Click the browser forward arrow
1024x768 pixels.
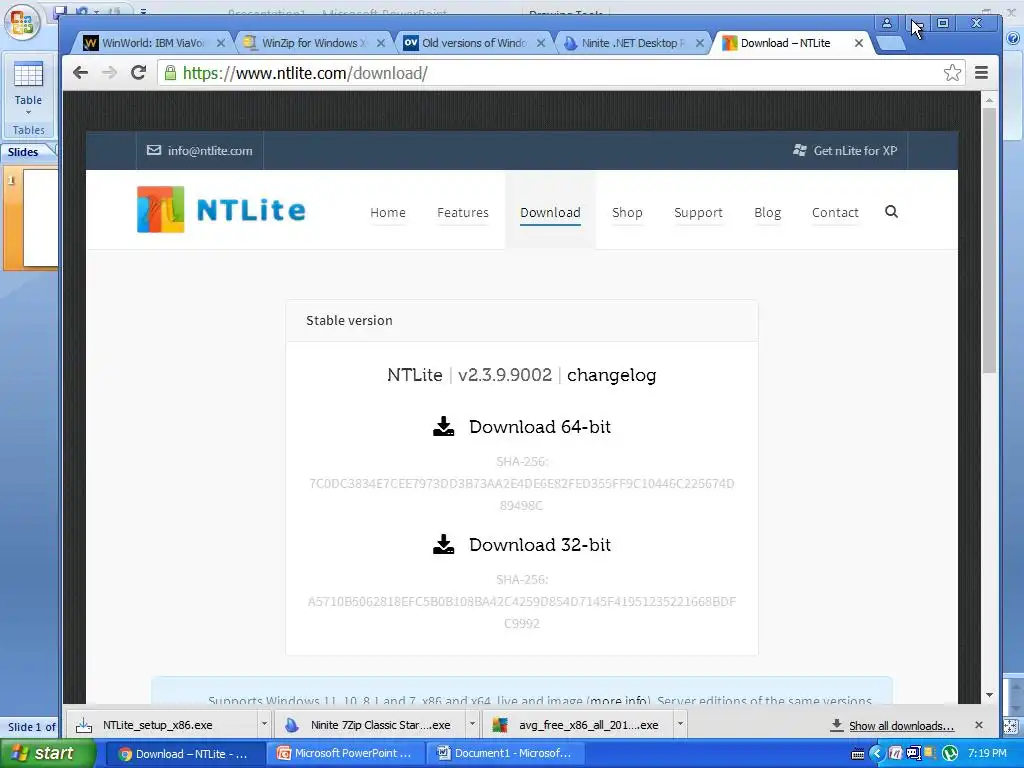click(109, 72)
